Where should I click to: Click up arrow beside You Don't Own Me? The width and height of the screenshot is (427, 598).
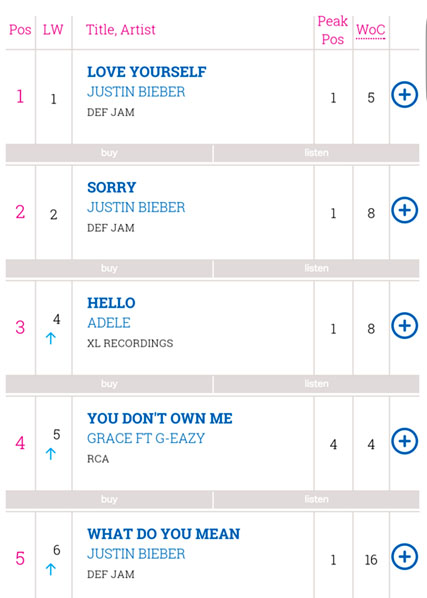[x=51, y=453]
